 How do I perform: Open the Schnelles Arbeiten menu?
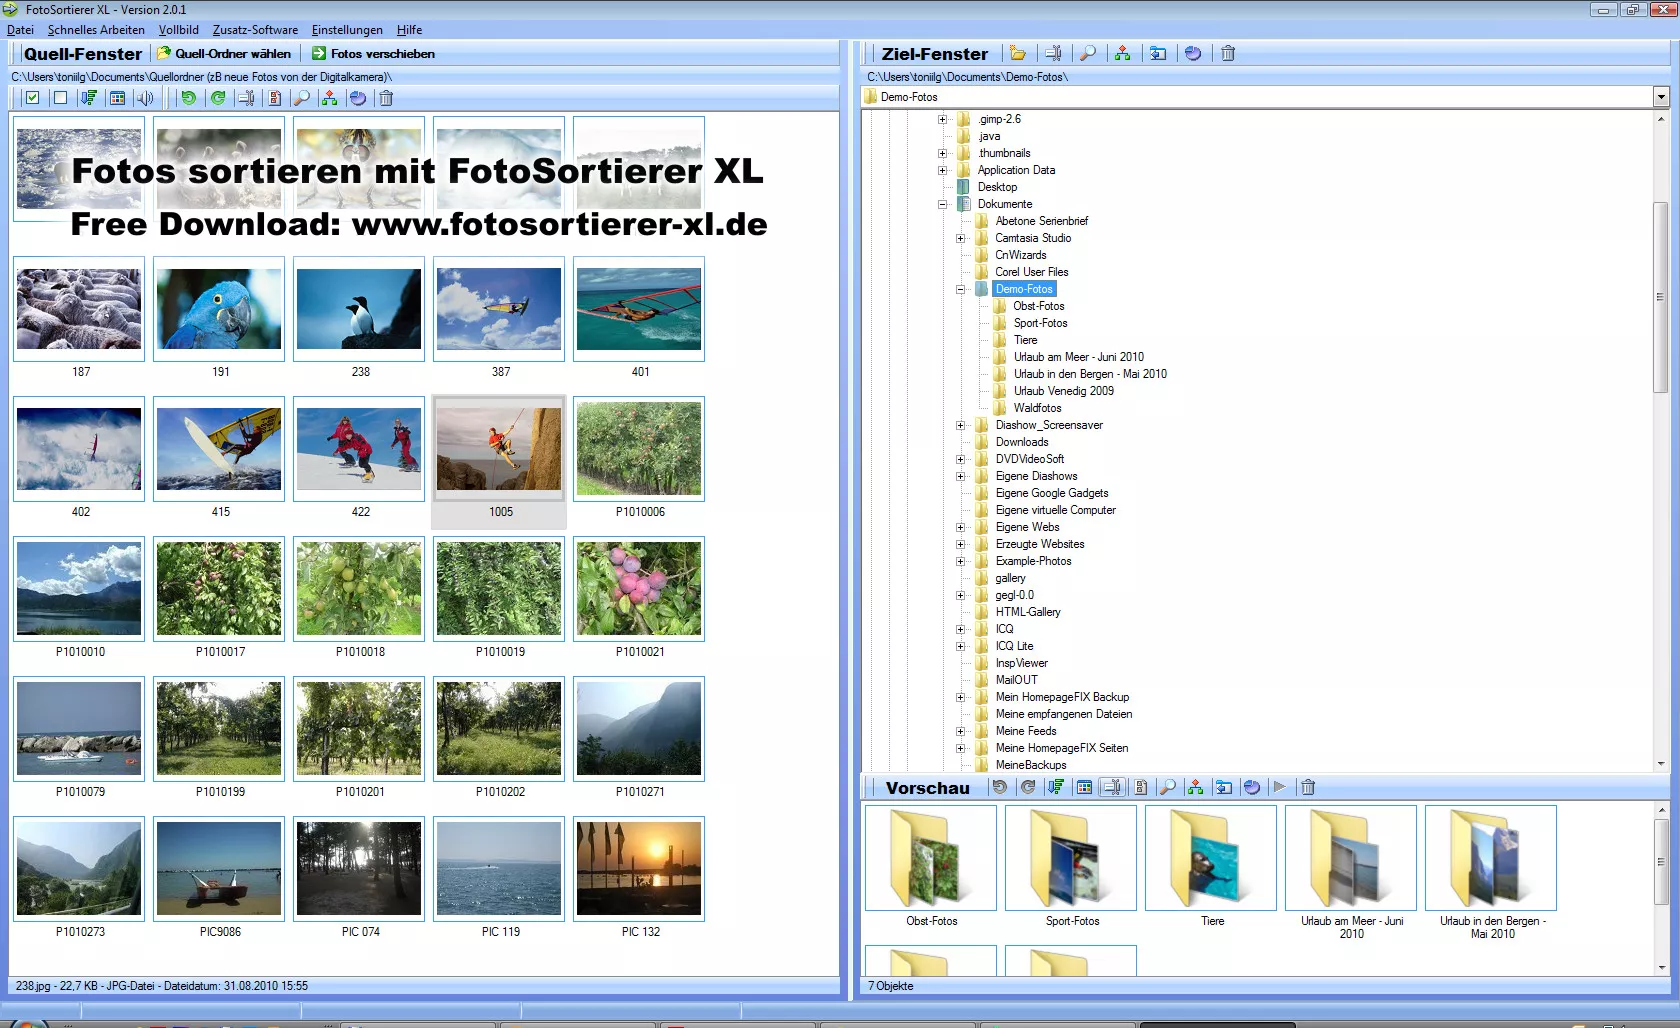point(96,30)
